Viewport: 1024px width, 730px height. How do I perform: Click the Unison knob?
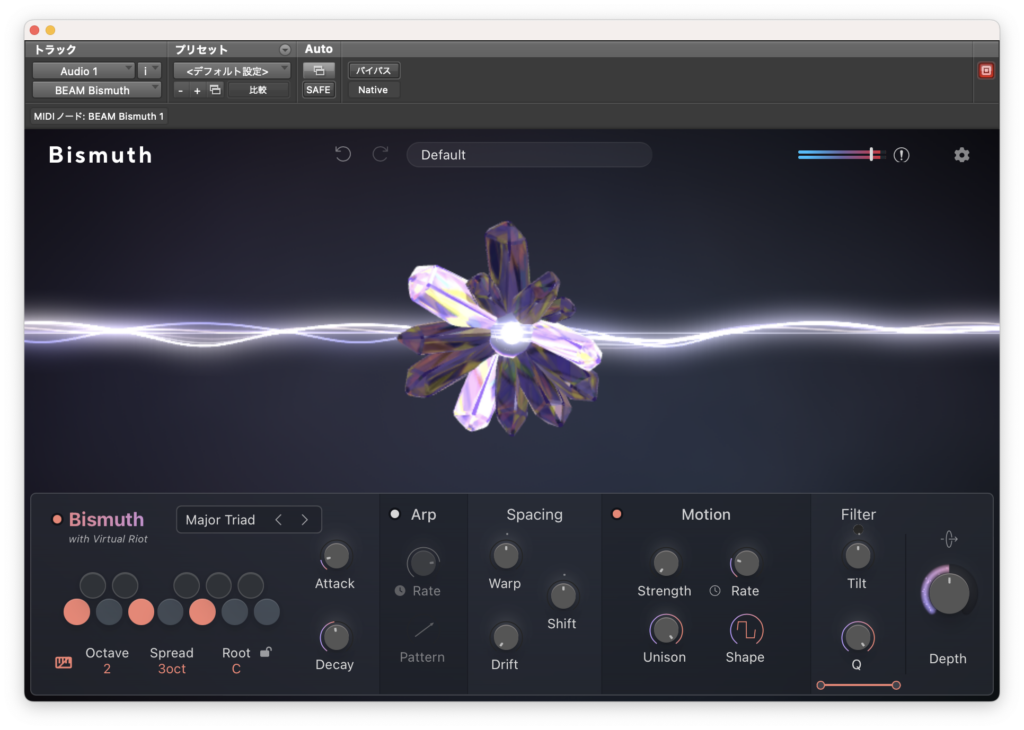(x=665, y=630)
